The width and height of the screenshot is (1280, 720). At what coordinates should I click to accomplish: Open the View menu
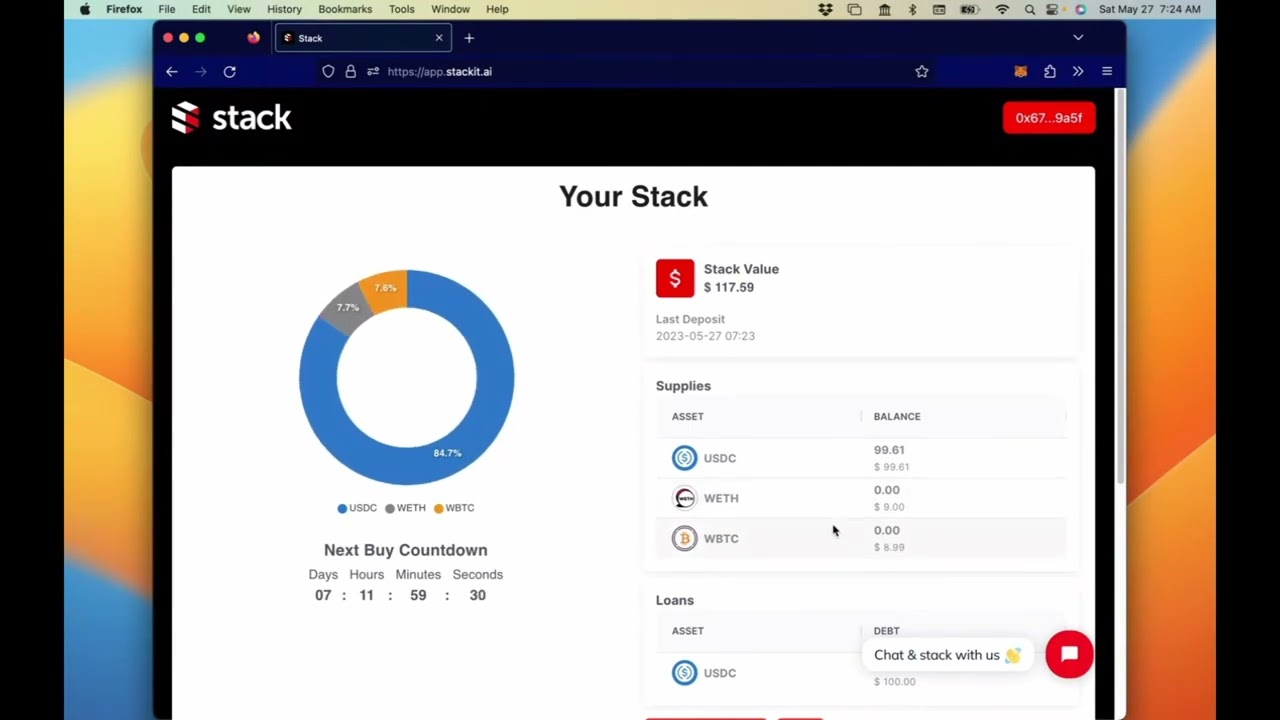(x=239, y=9)
